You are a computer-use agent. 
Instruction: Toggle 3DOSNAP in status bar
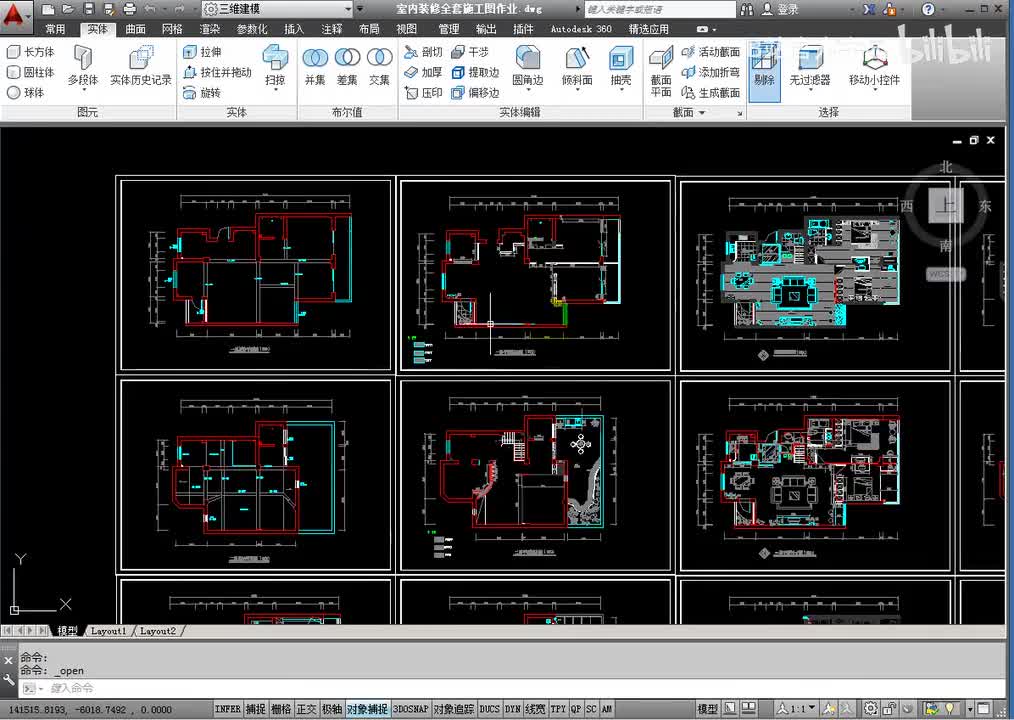pyautogui.click(x=411, y=709)
